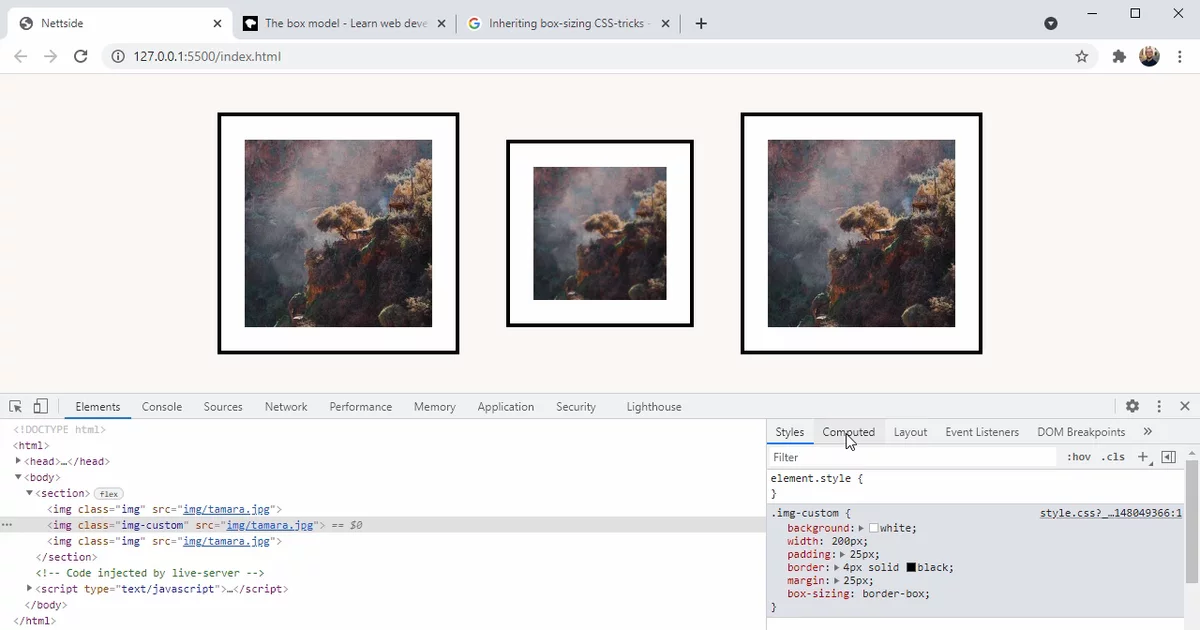The image size is (1200, 630).
Task: Open DevTools three-dot customize menu
Action: [1159, 406]
